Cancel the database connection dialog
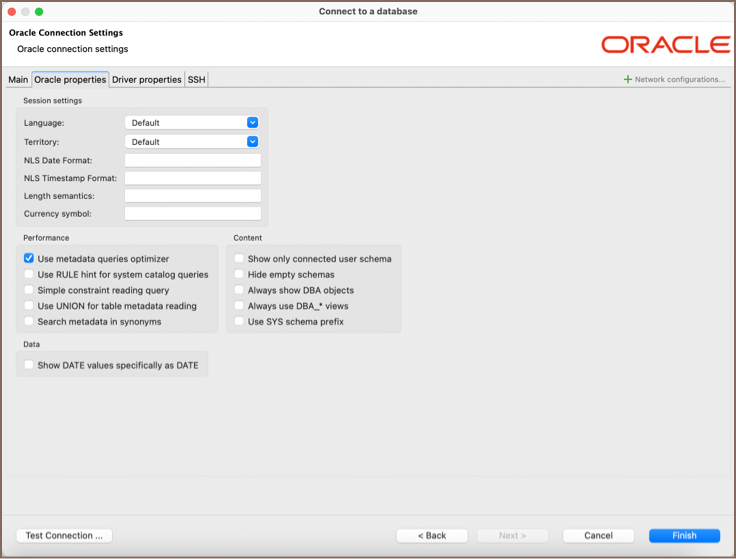The image size is (736, 559). pyautogui.click(x=598, y=536)
